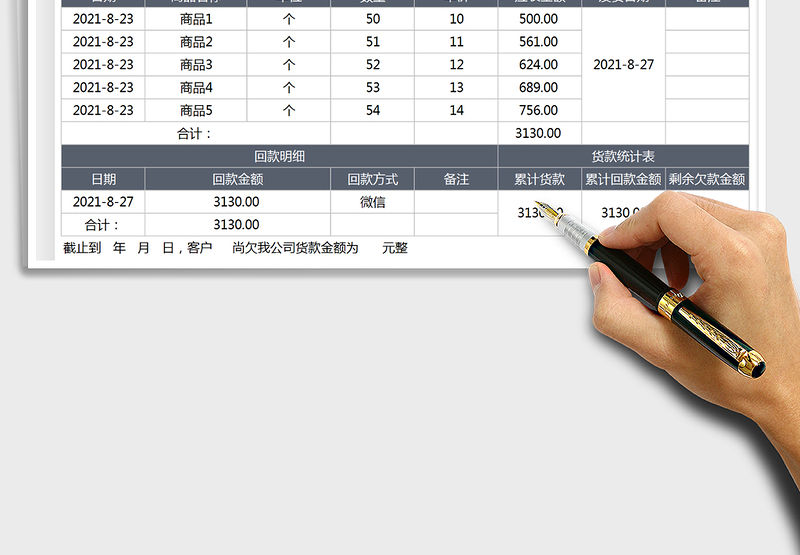
Task: Click the 商品3 product name cell
Action: [x=196, y=65]
